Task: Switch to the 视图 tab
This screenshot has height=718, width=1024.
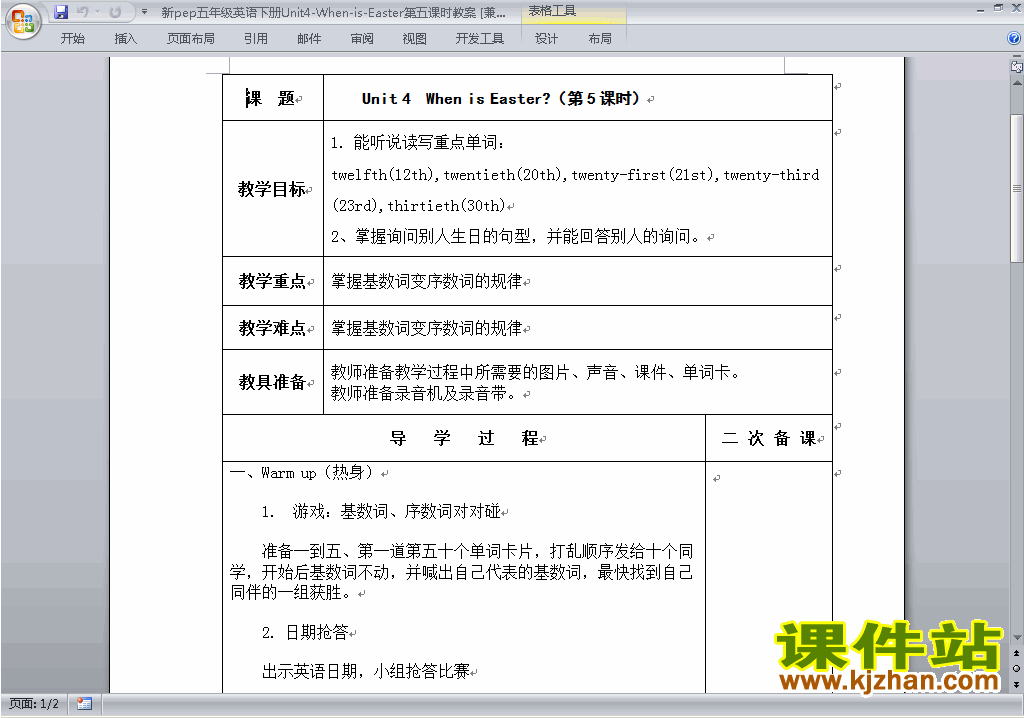Action: 414,39
